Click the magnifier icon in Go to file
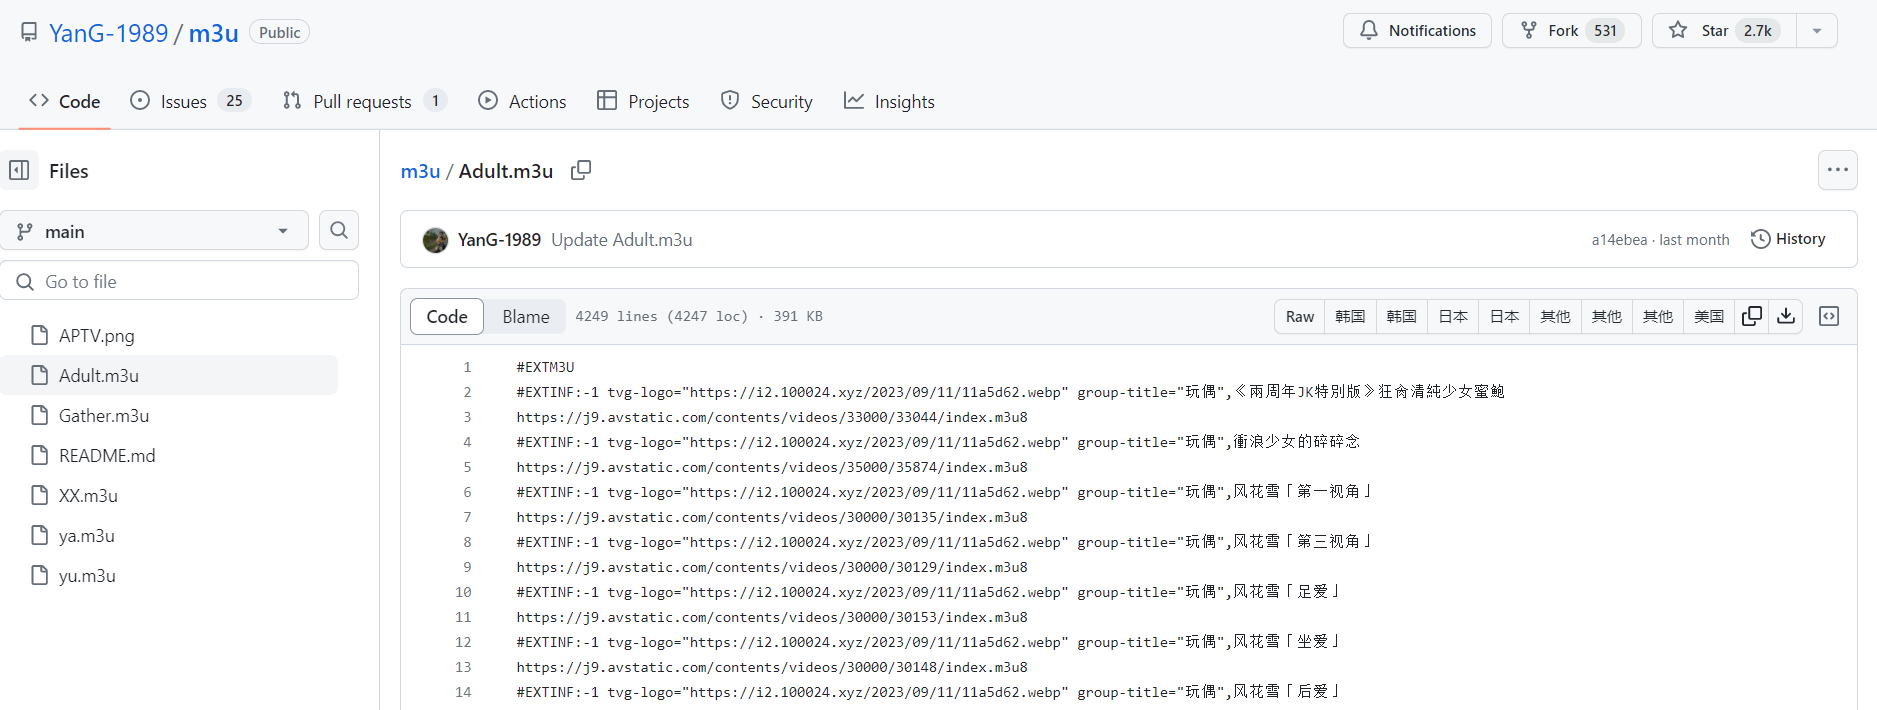This screenshot has width=1877, height=710. (25, 282)
